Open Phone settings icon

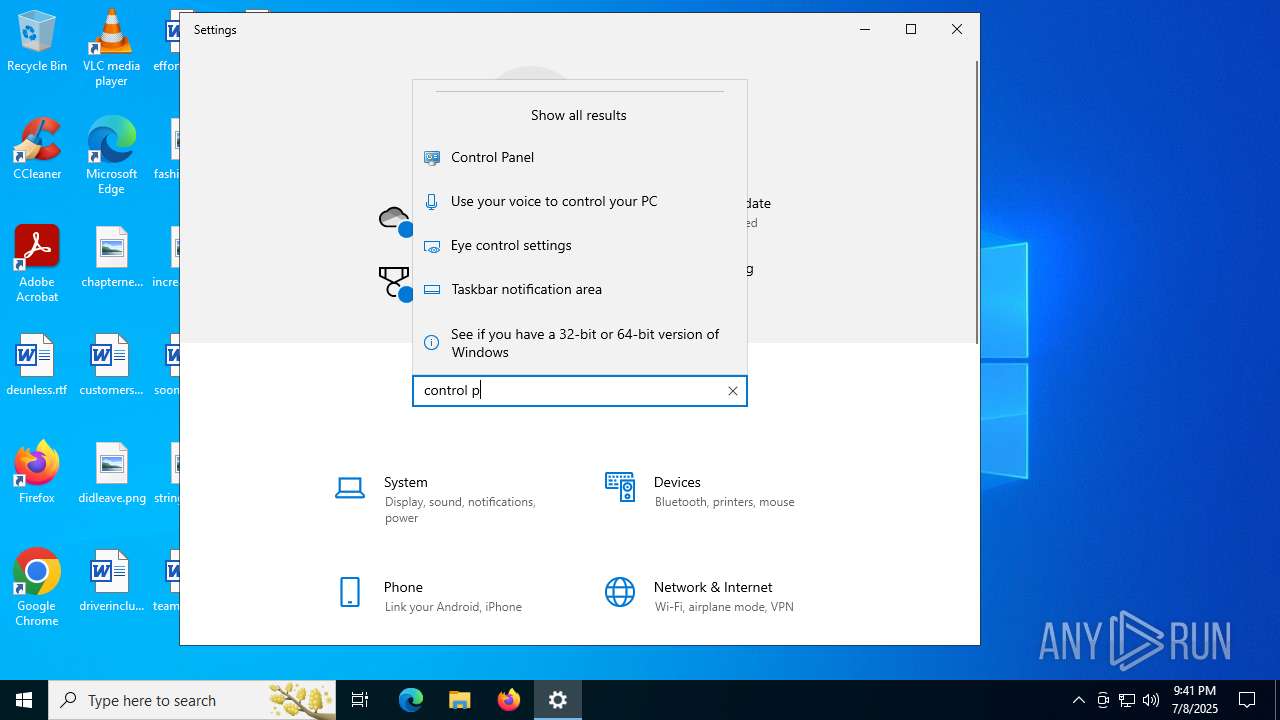[350, 592]
